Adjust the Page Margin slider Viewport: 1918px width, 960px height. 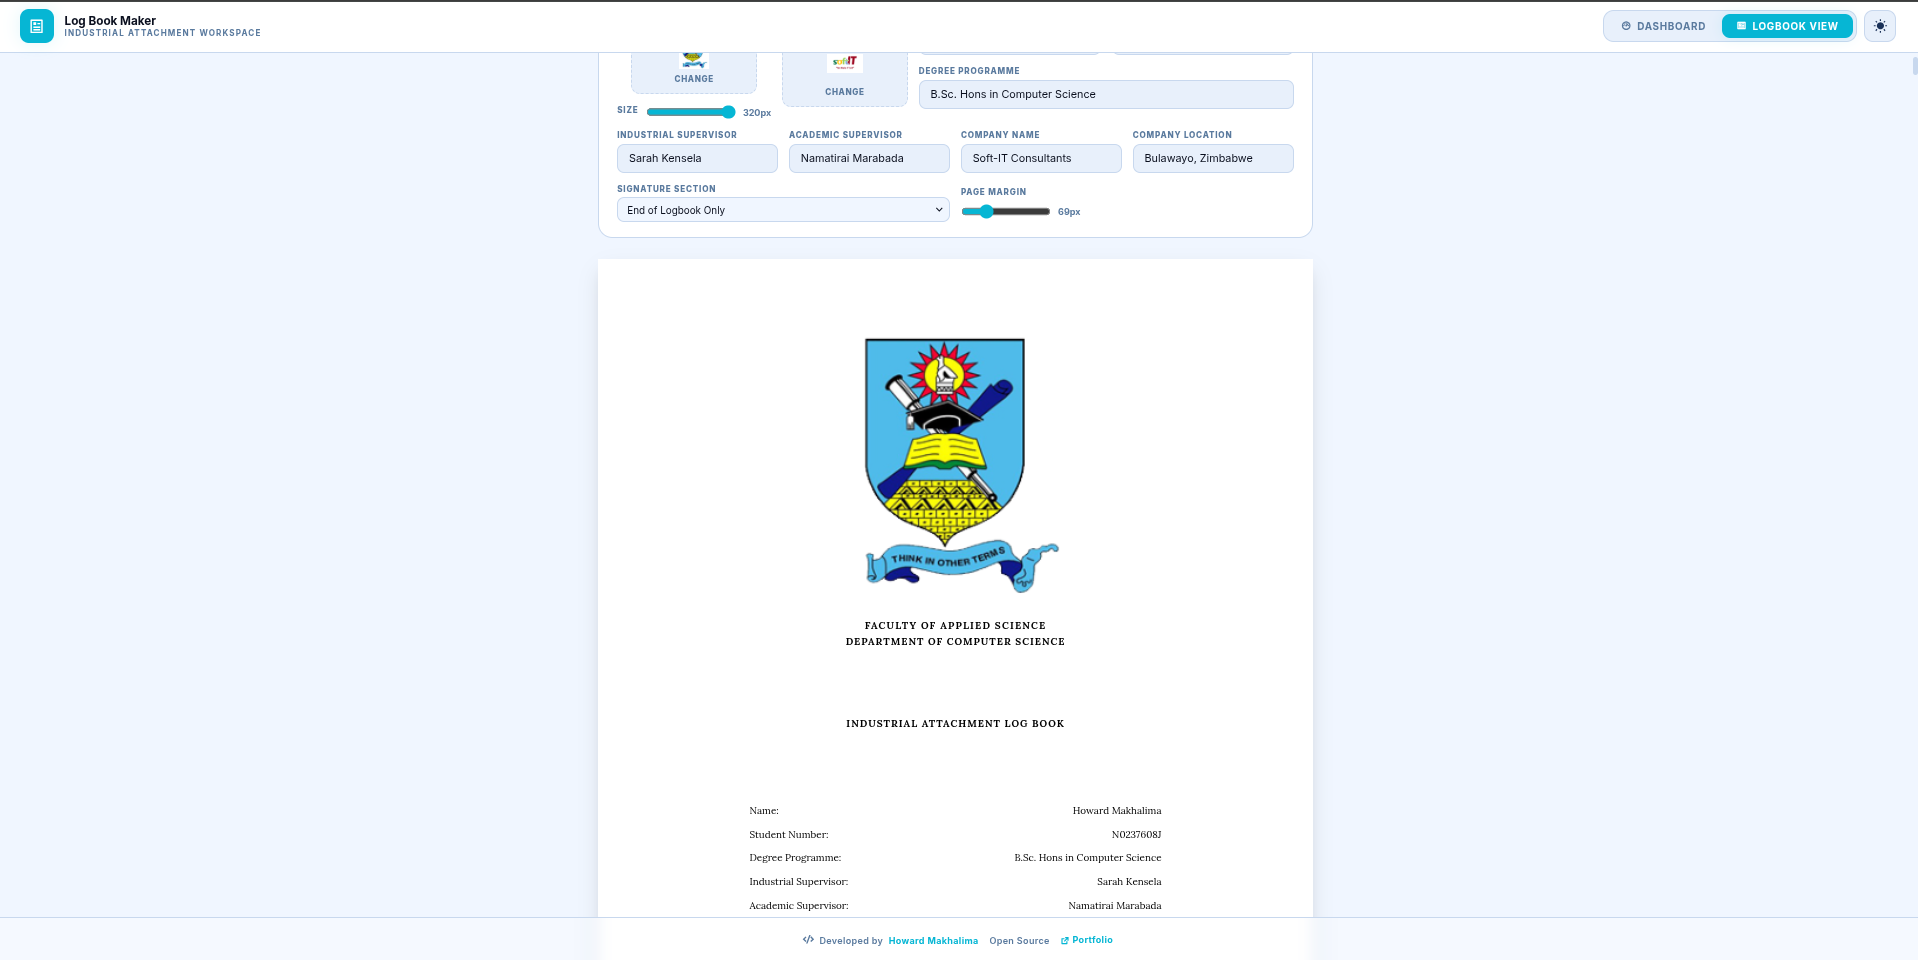coord(1005,211)
